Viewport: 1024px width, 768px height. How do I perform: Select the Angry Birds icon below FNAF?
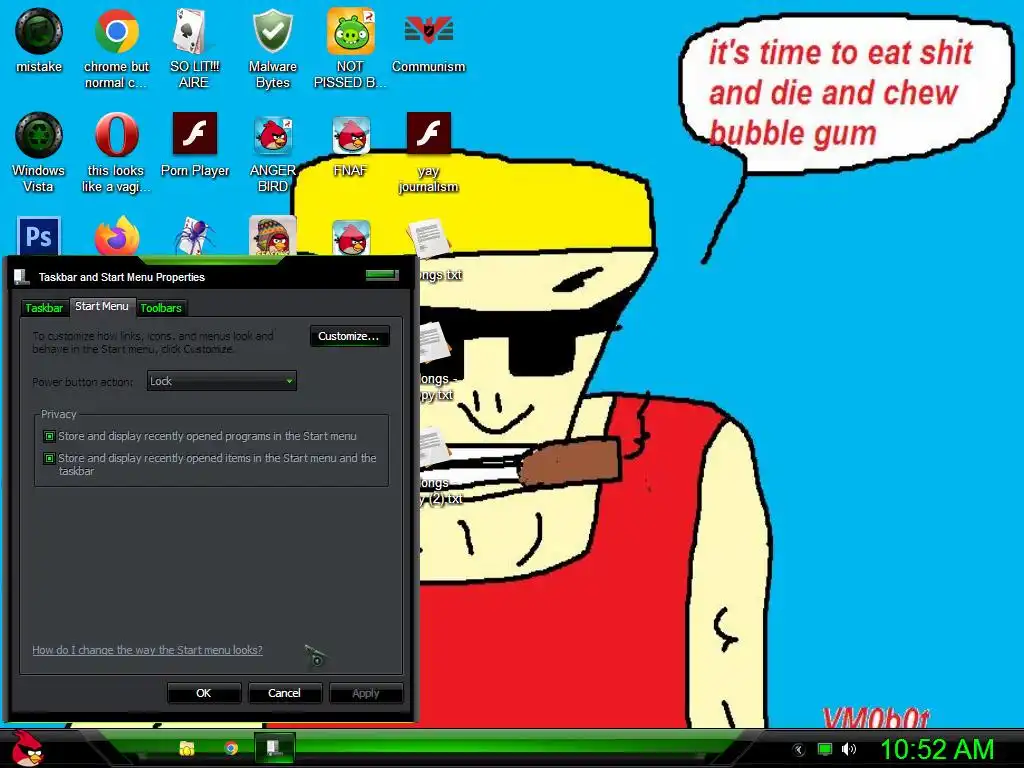pyautogui.click(x=351, y=237)
